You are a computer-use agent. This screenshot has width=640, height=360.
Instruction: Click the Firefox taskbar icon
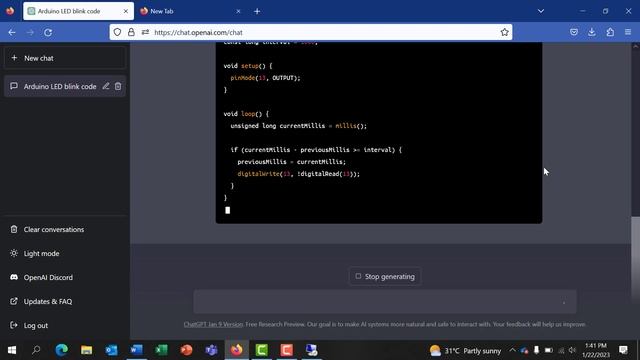[237, 350]
